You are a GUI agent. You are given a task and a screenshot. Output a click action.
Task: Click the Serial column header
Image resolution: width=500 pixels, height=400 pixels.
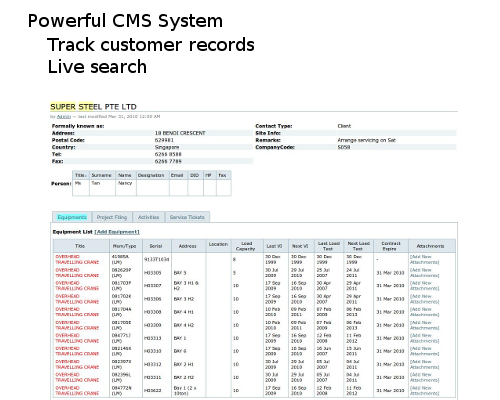(156, 246)
